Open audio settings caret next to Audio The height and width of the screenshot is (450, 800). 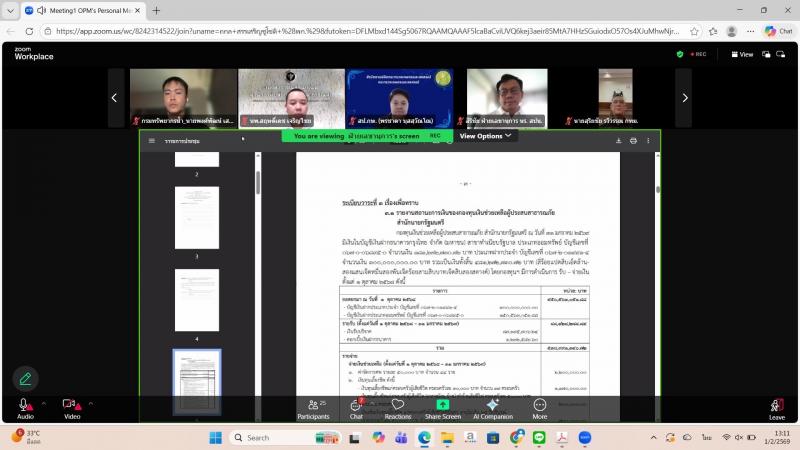[44, 404]
